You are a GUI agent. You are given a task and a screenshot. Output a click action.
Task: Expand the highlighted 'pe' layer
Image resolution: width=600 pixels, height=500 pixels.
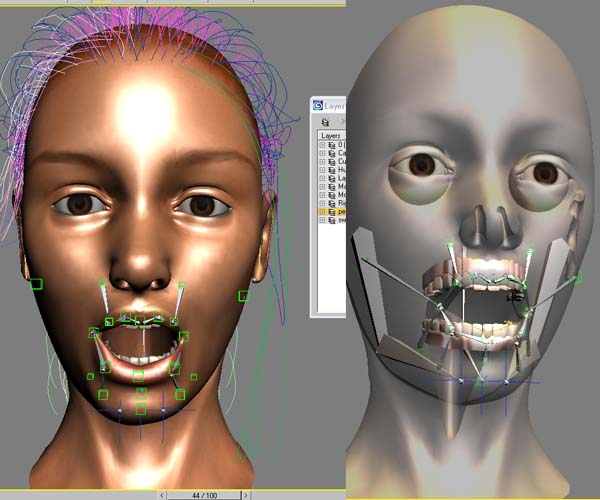click(x=322, y=212)
